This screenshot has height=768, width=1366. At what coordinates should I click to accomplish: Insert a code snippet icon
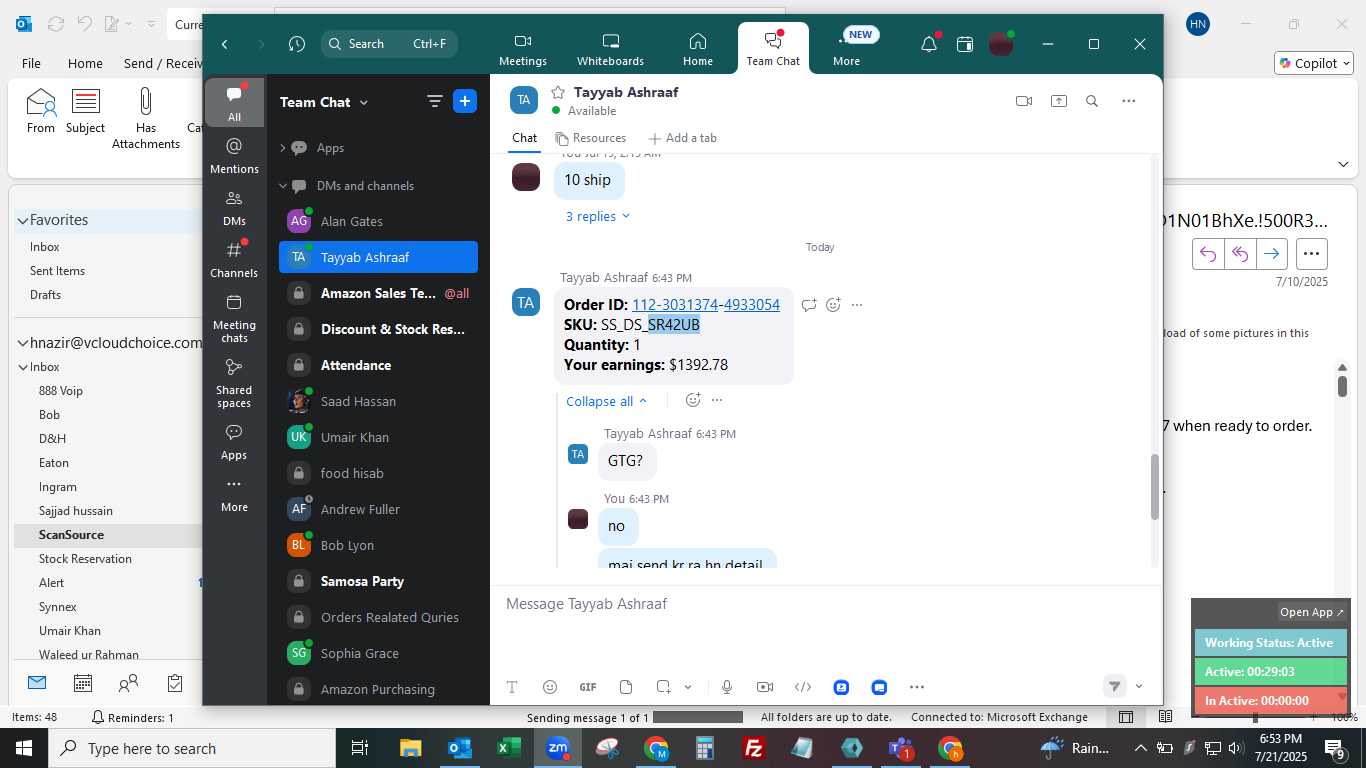(803, 687)
